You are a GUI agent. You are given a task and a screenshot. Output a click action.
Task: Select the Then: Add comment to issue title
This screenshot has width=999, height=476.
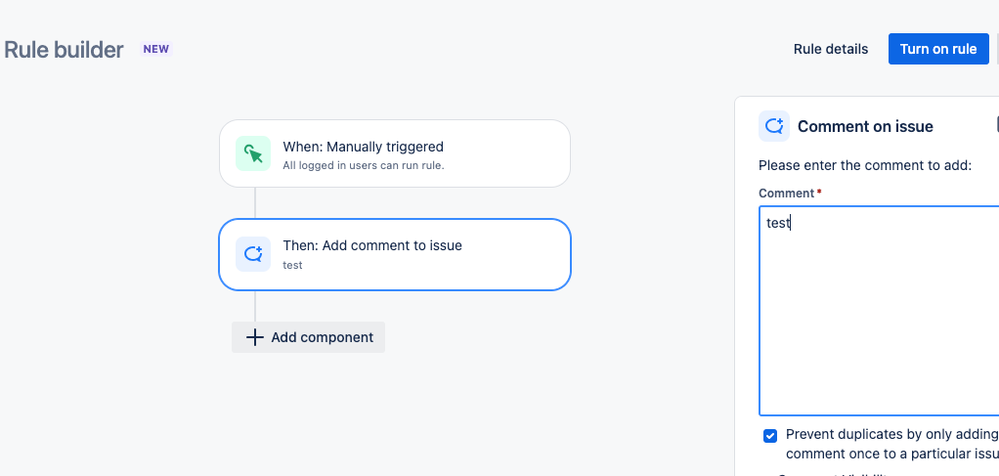click(x=373, y=245)
